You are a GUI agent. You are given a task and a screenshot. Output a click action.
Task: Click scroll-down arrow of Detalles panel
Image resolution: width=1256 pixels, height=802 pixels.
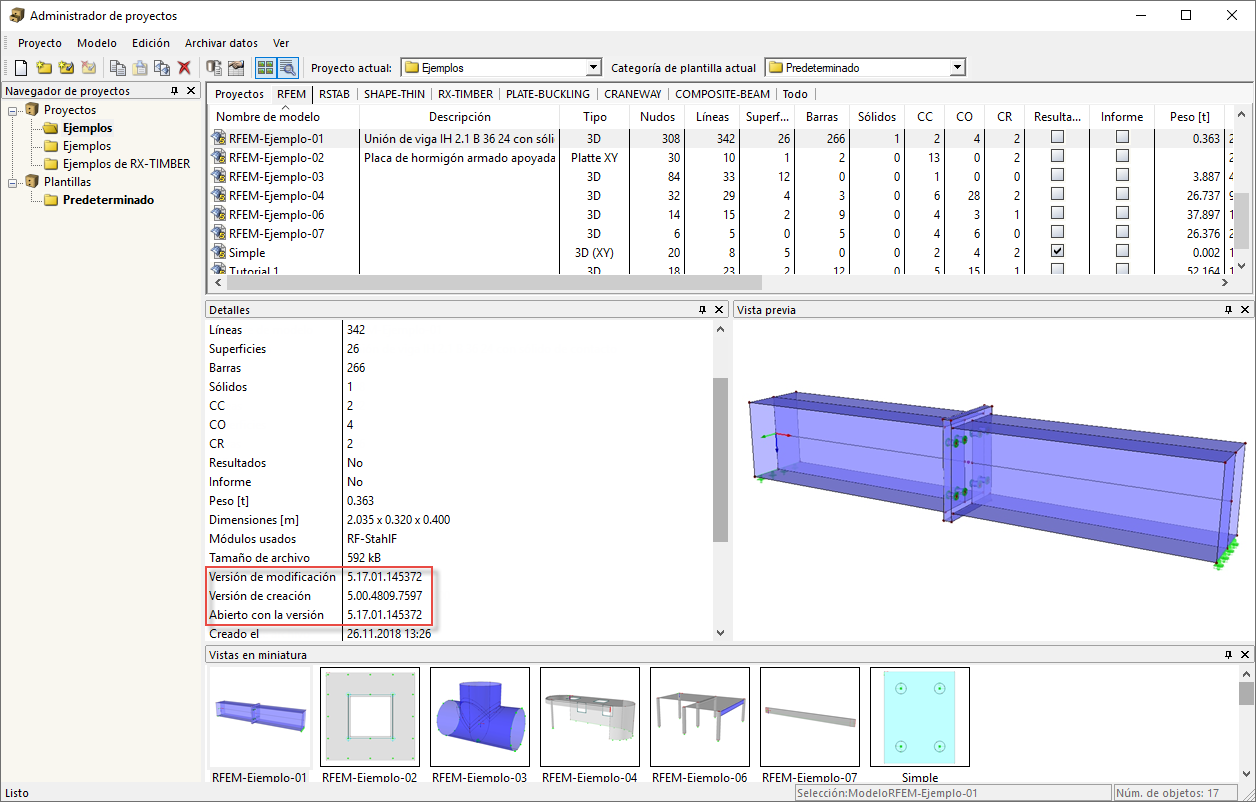pos(720,633)
